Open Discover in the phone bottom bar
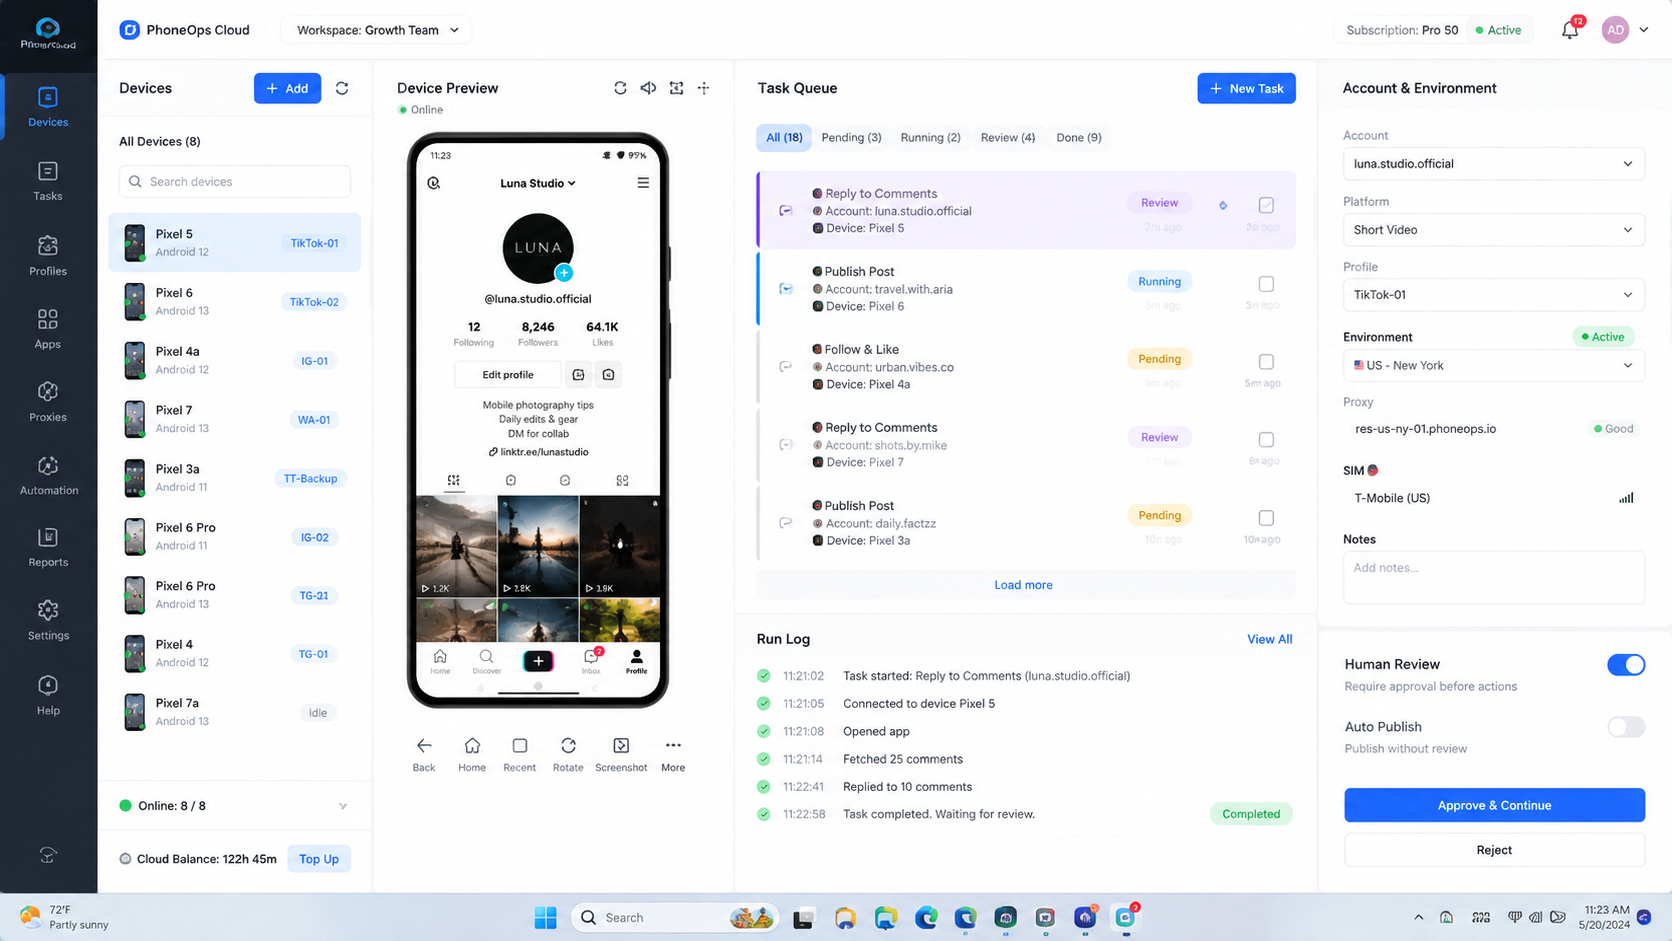The image size is (1672, 941). [486, 661]
